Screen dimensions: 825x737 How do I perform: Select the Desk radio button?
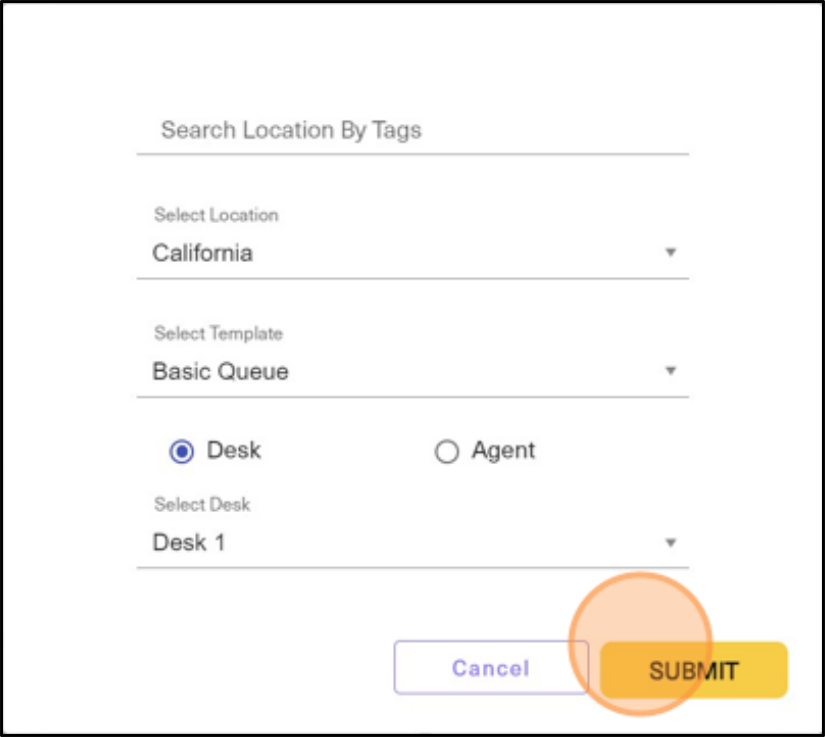[182, 451]
